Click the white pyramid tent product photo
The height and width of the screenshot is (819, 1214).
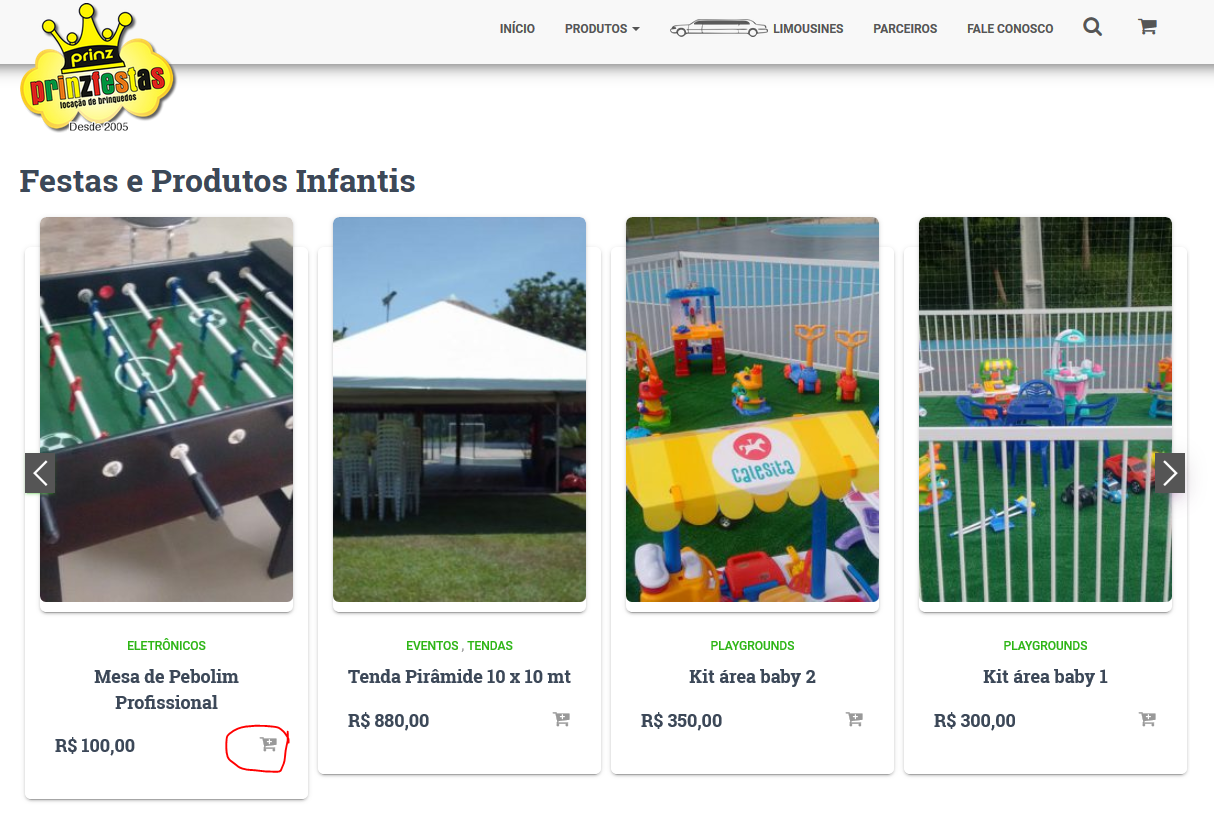pos(459,409)
